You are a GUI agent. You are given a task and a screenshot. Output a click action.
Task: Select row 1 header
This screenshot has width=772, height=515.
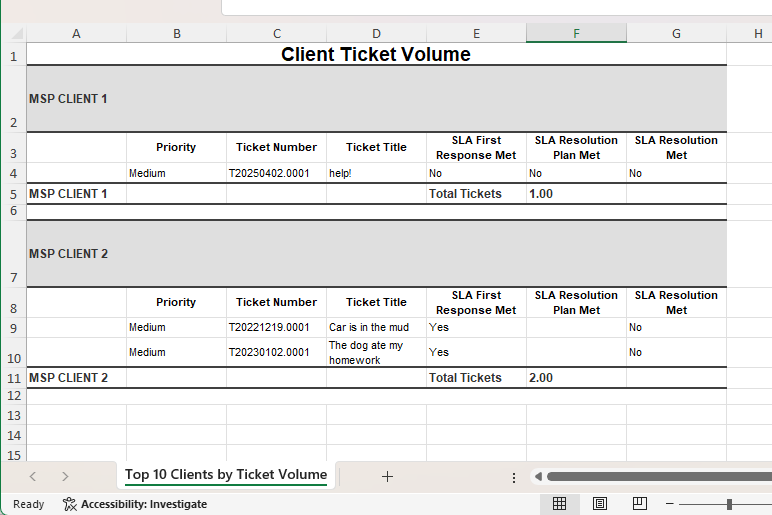tap(13, 55)
